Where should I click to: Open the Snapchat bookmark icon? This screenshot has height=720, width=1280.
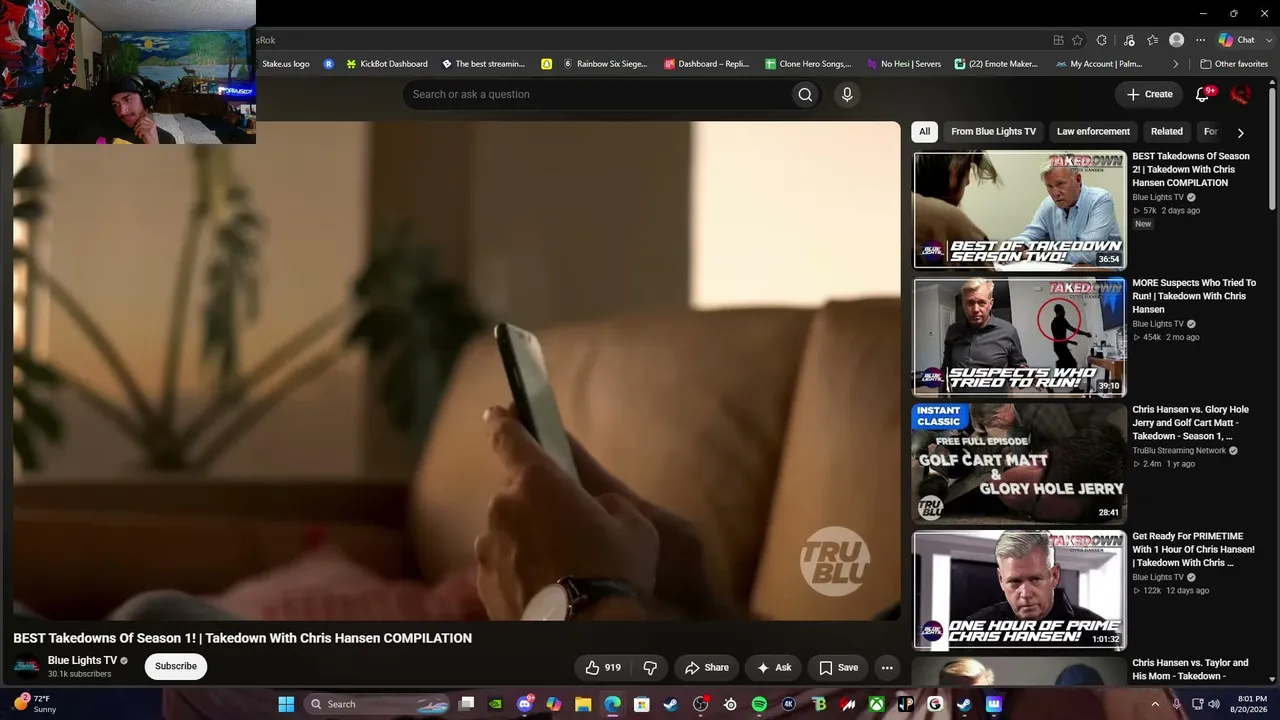click(546, 64)
